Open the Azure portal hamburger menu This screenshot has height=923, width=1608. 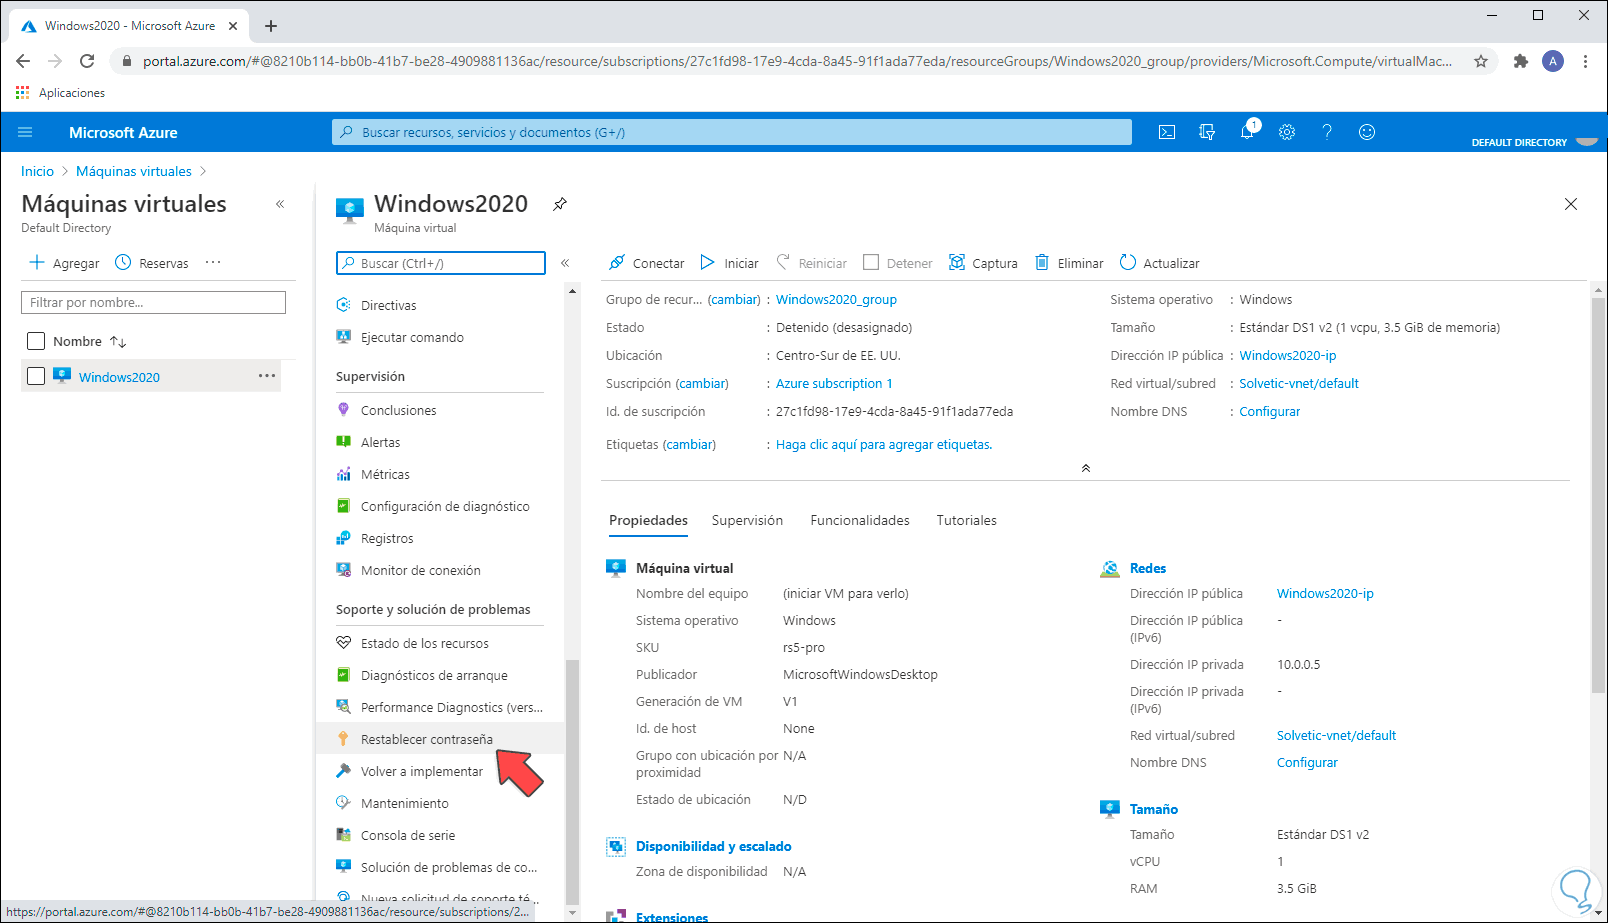click(x=26, y=132)
